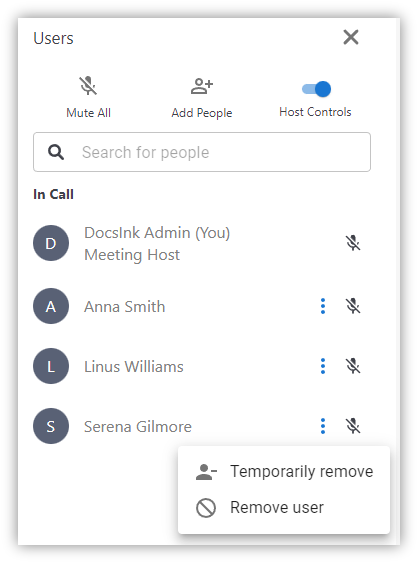
Task: Mute DocsInk Admin's microphone
Action: point(353,243)
